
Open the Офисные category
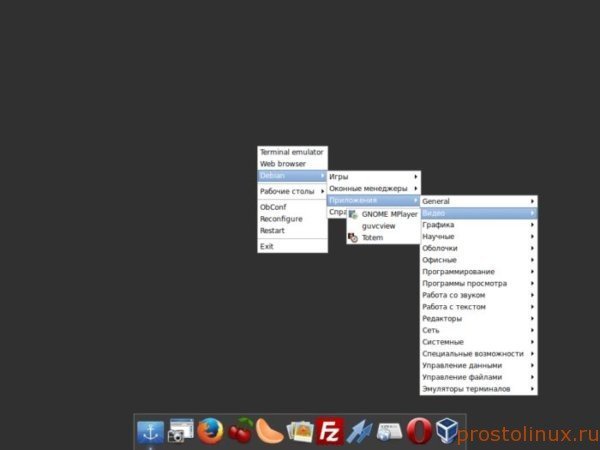point(478,260)
